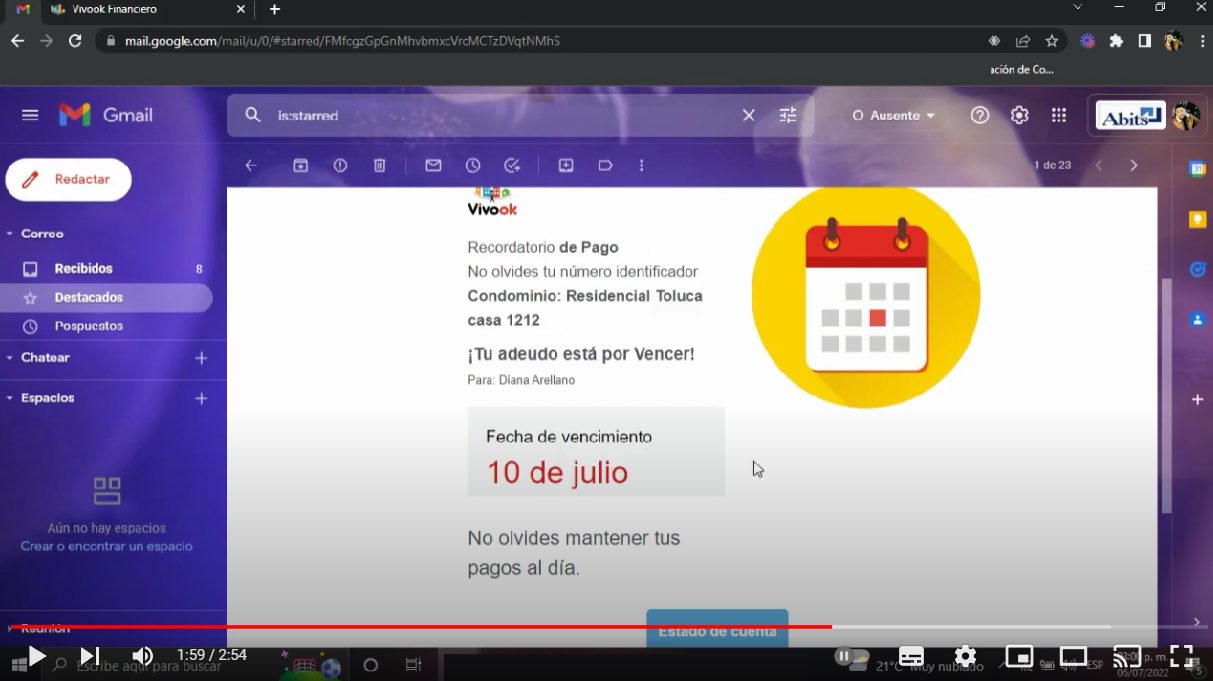Click the Estado de cuenta button
Viewport: 1213px width, 681px height.
717,629
